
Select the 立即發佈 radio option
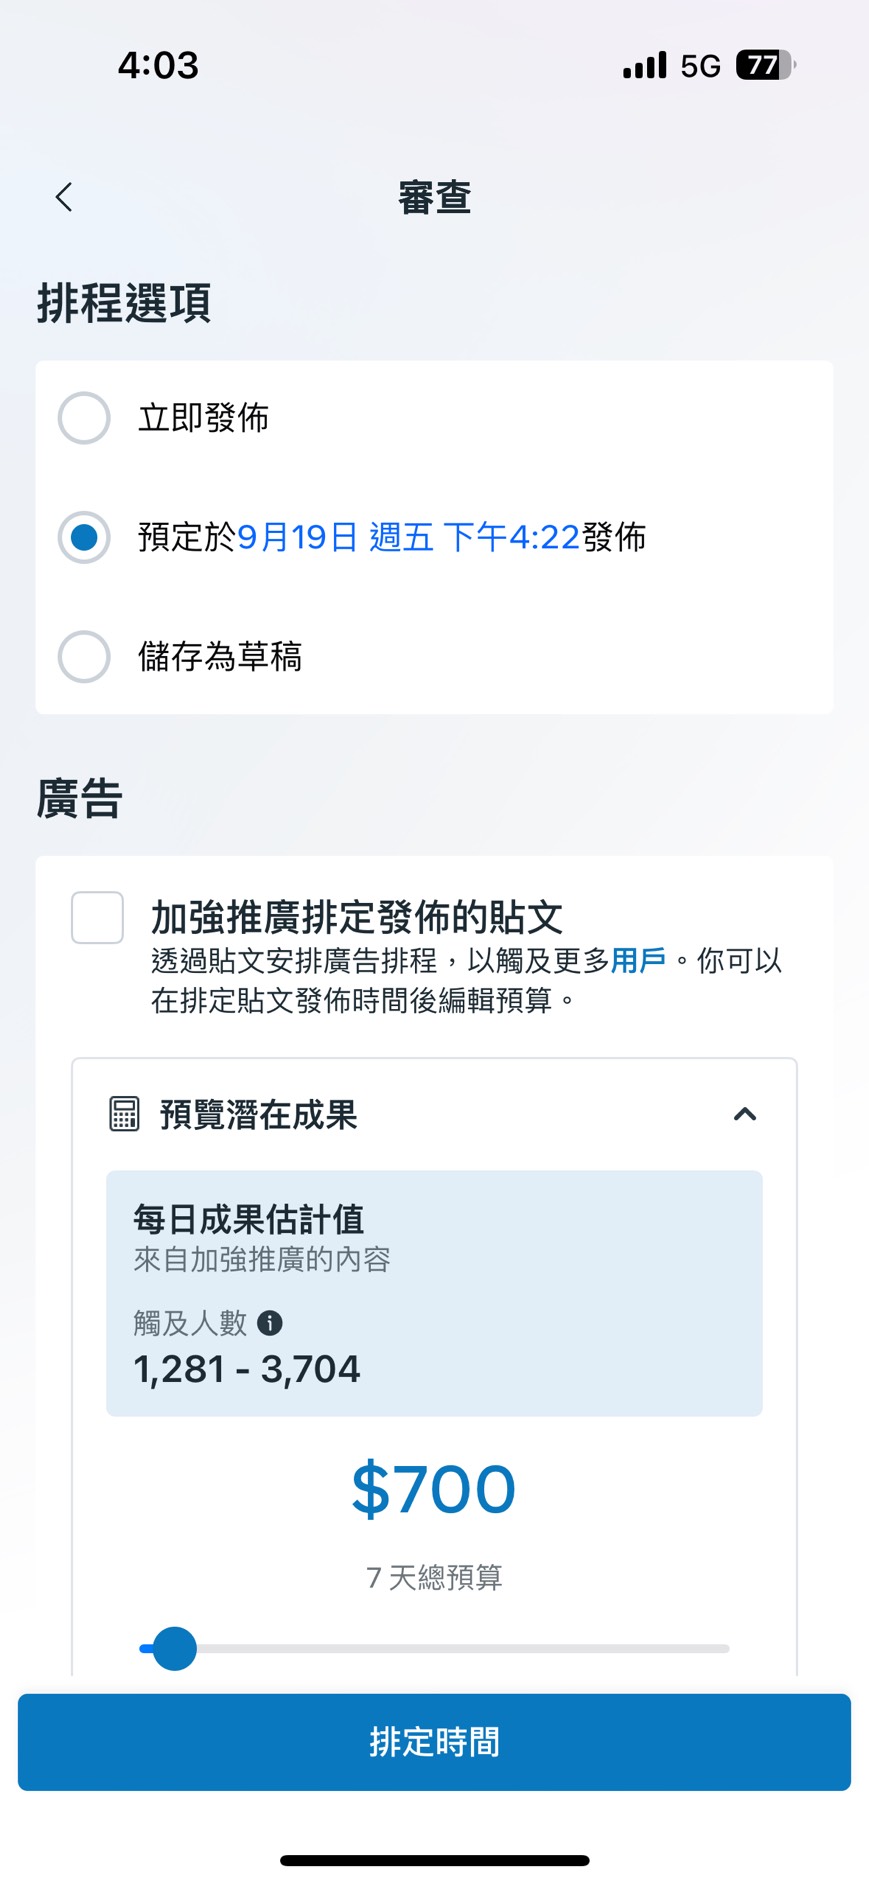84,418
